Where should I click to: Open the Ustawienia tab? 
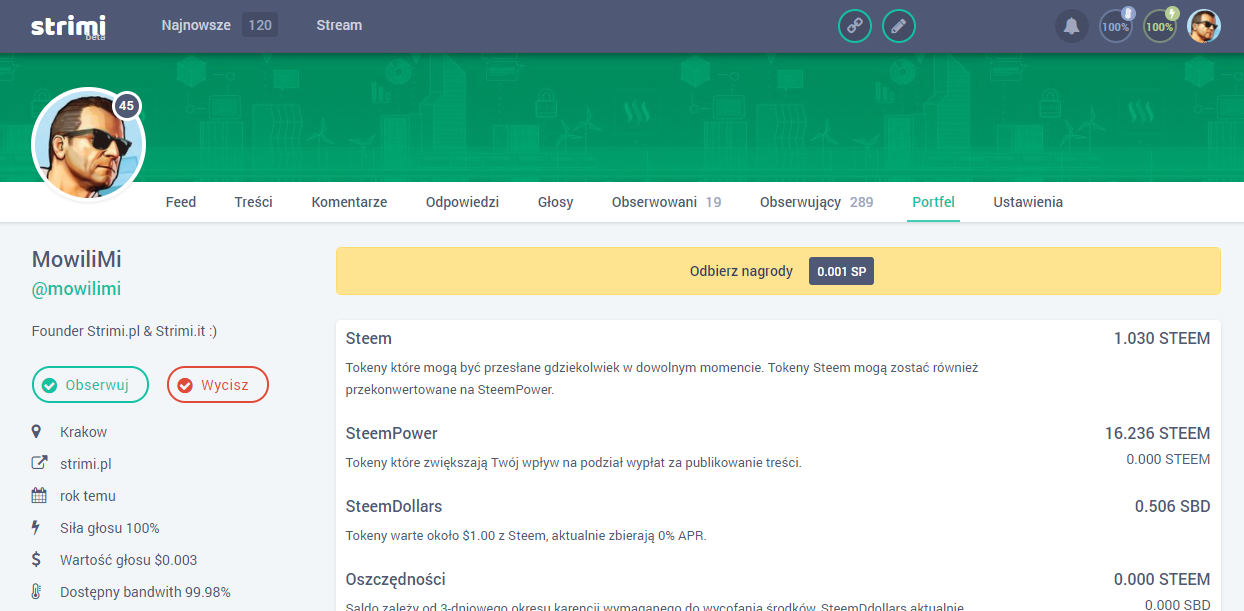[x=1028, y=202]
